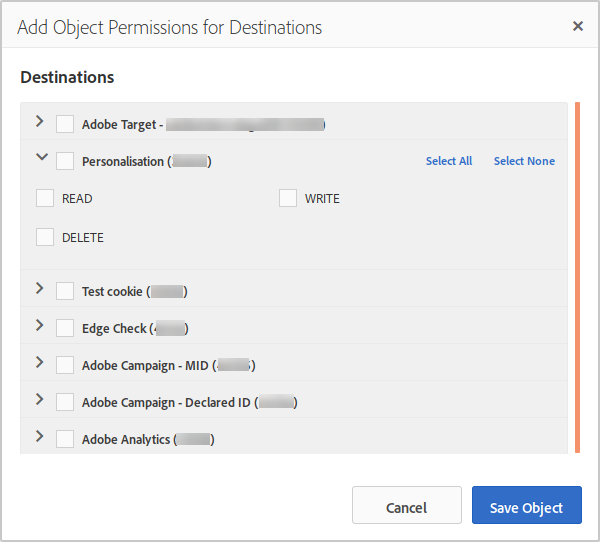Check the Adobe Target checkbox

click(x=65, y=124)
